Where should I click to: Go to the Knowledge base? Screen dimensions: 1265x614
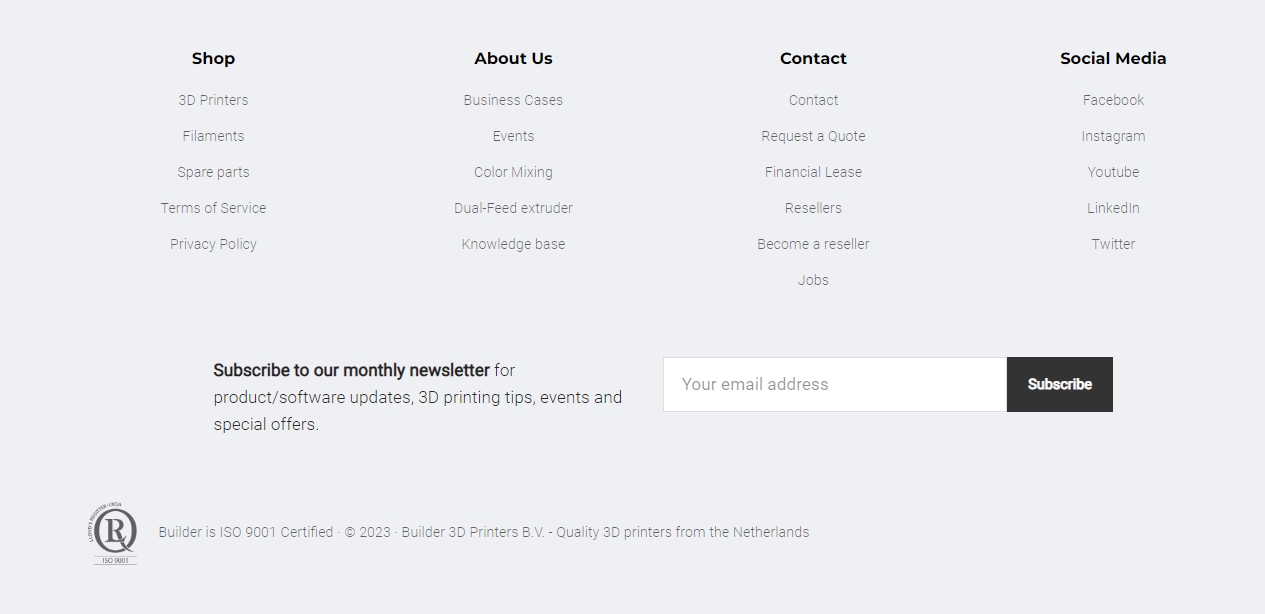pos(513,244)
